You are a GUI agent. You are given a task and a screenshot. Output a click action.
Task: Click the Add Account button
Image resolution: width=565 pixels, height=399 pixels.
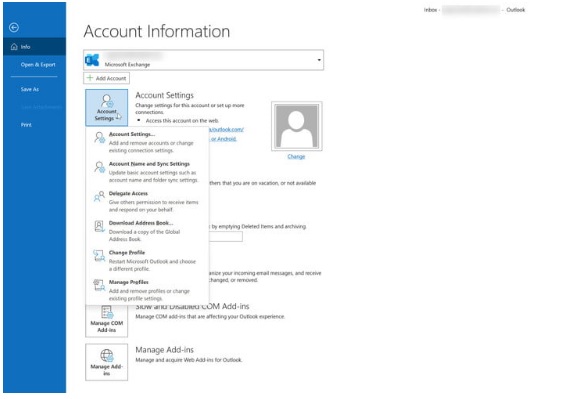(x=107, y=78)
